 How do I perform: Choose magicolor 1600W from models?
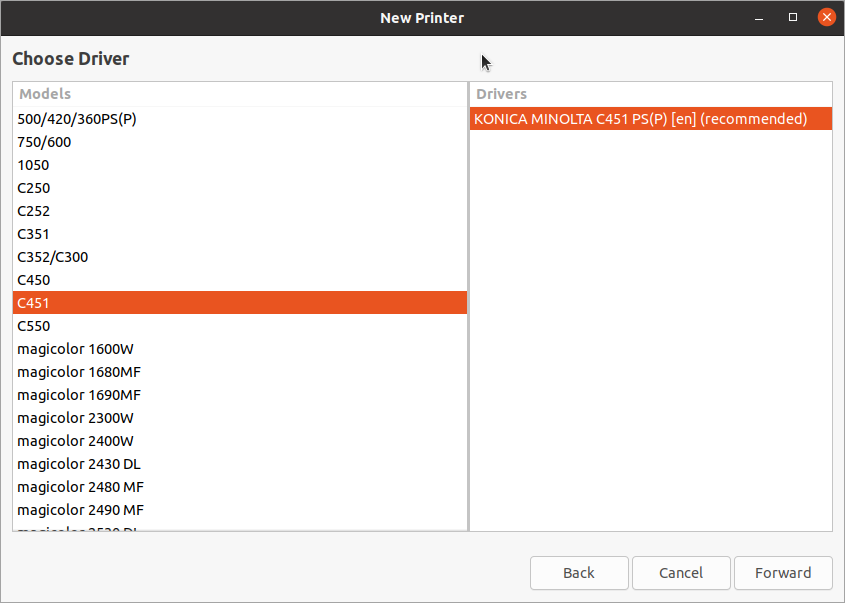click(x=75, y=349)
